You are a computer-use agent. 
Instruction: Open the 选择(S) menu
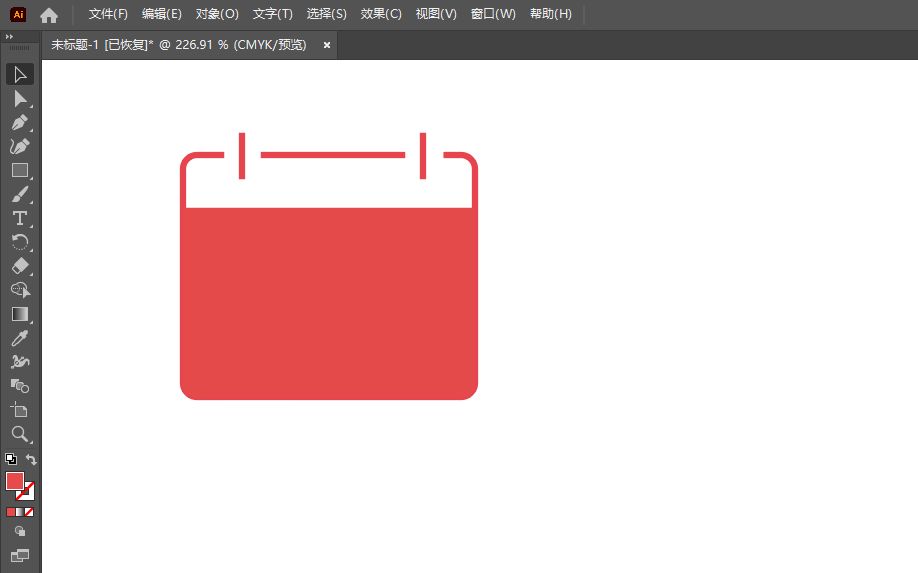327,14
